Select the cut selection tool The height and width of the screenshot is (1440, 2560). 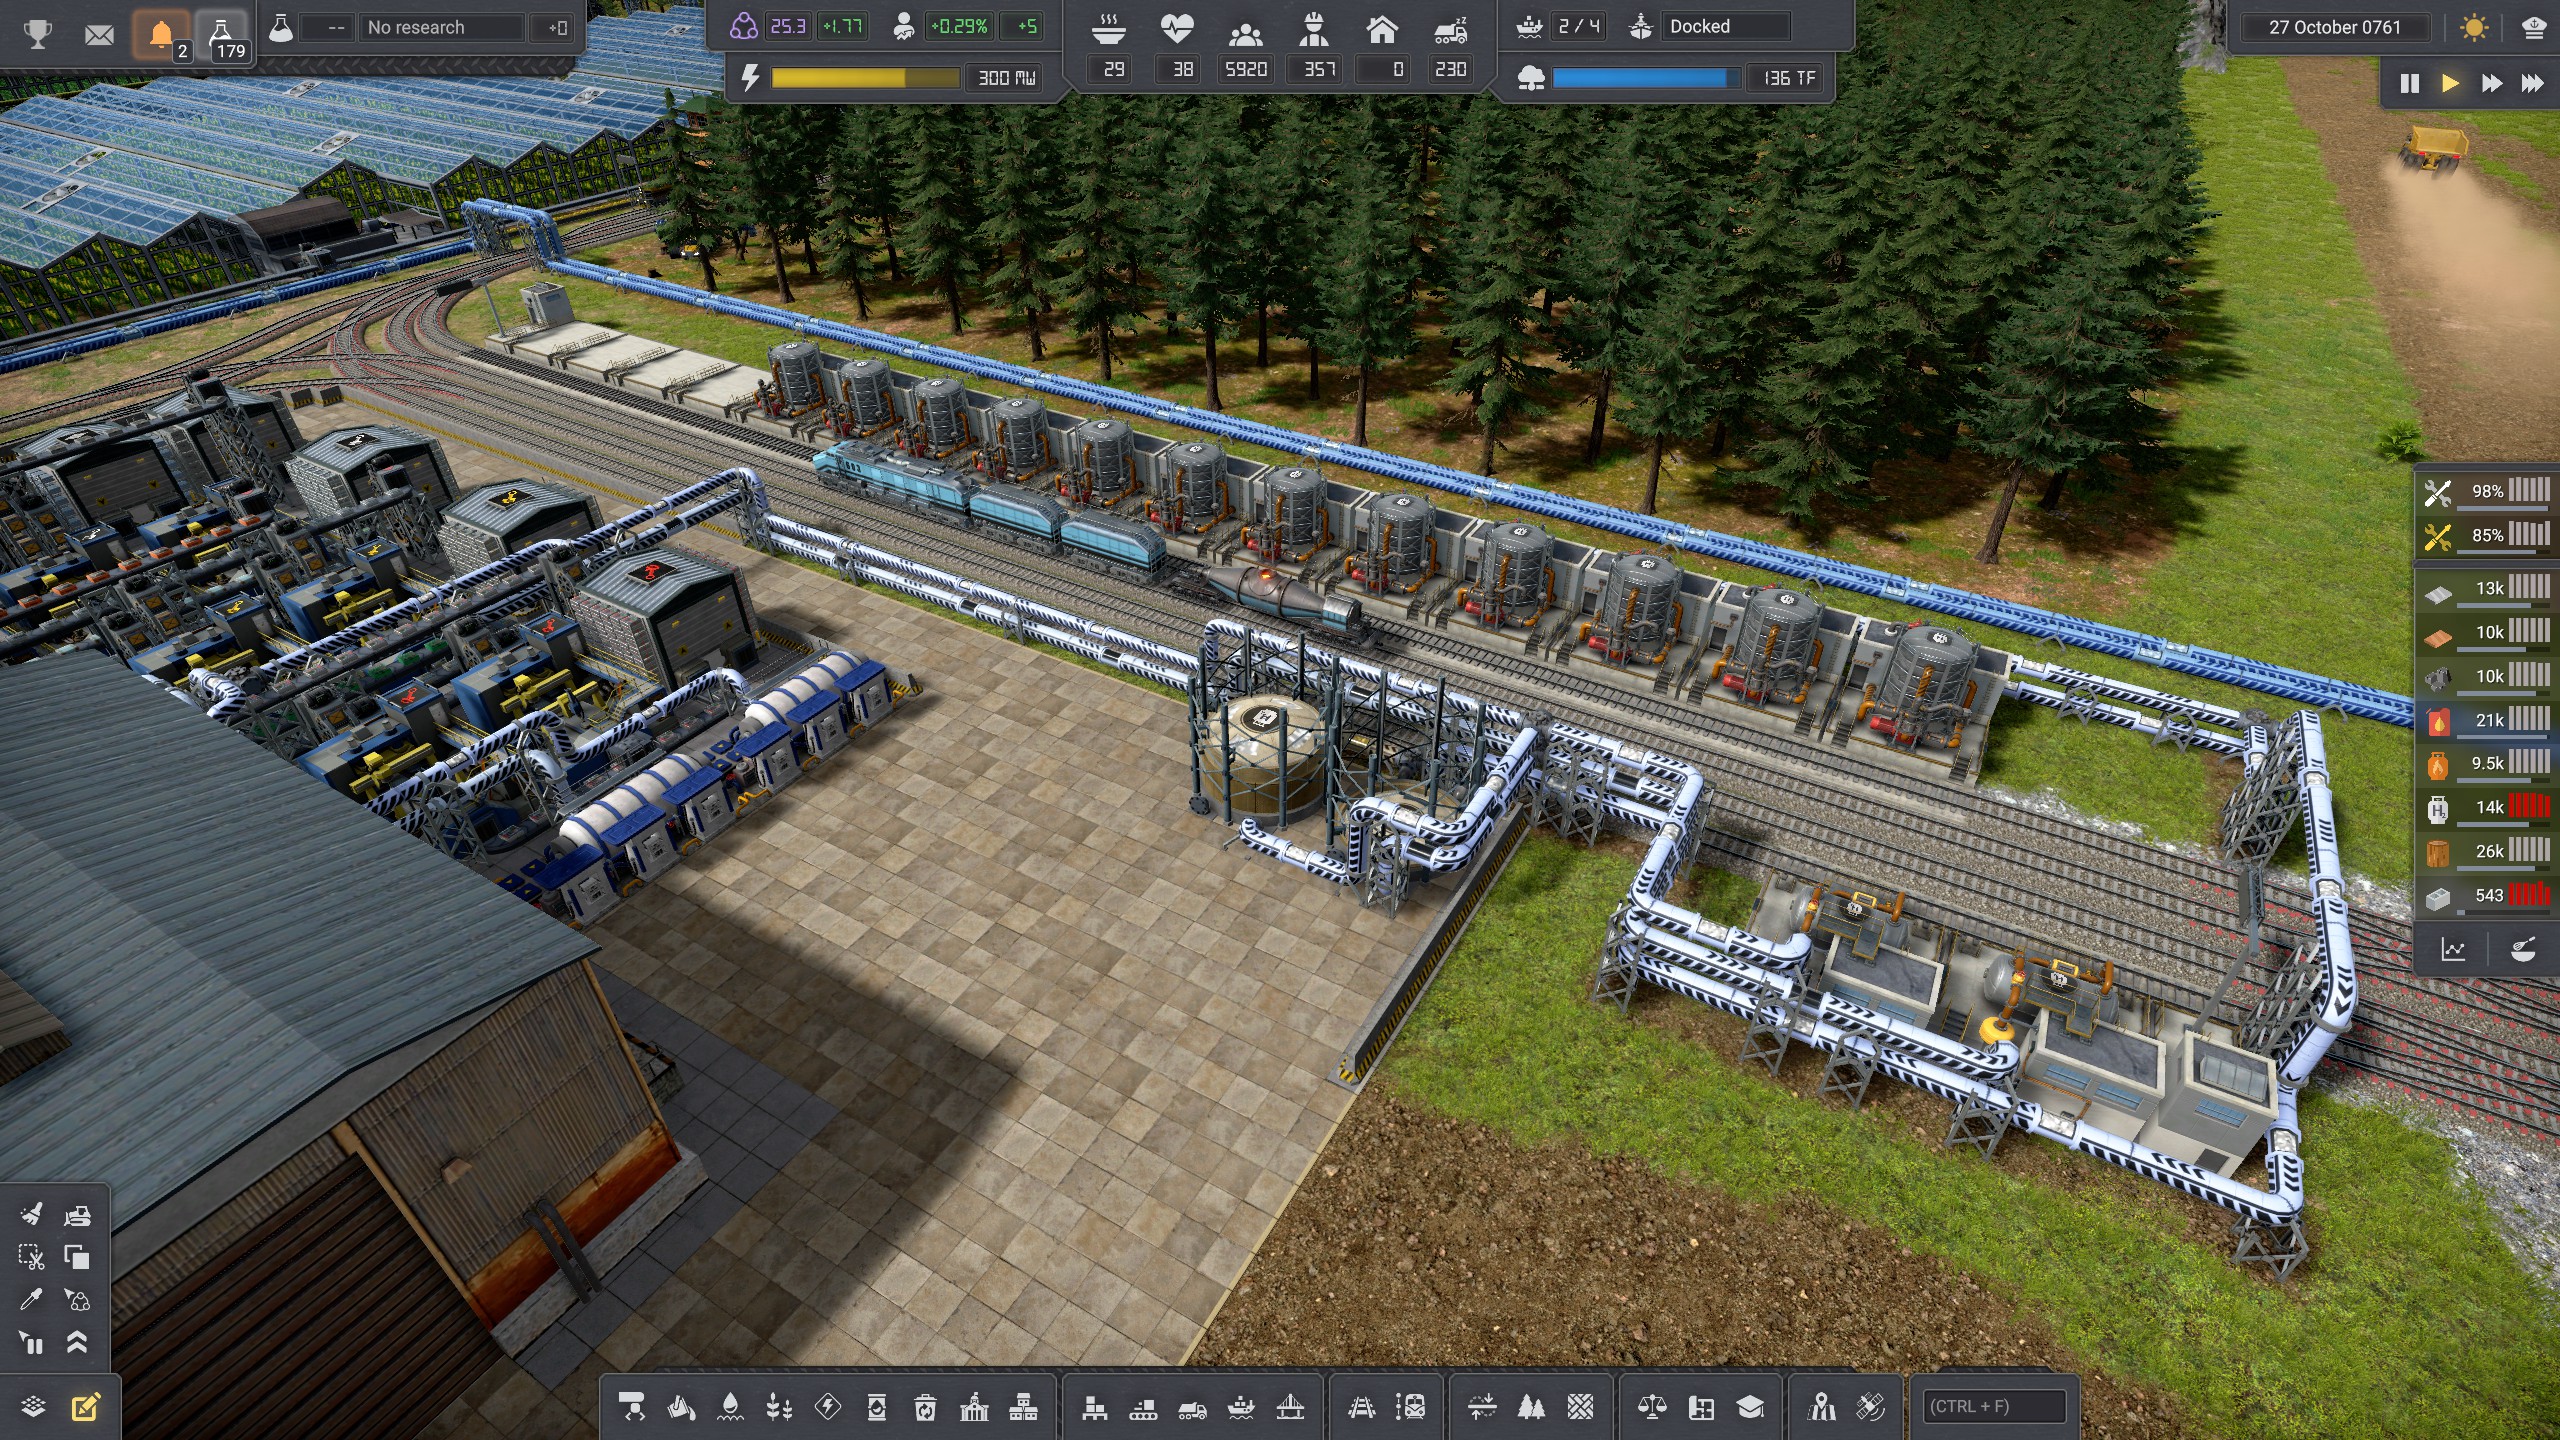(31, 1257)
